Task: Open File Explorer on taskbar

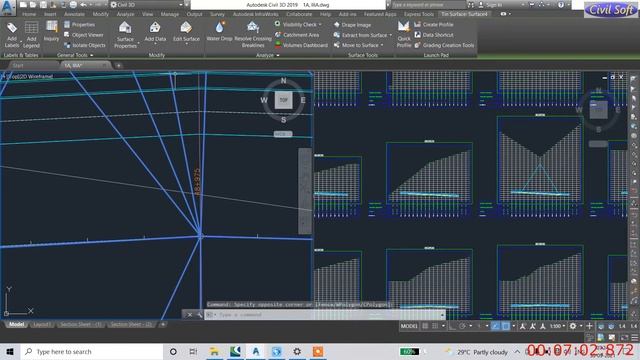Action: point(214,351)
